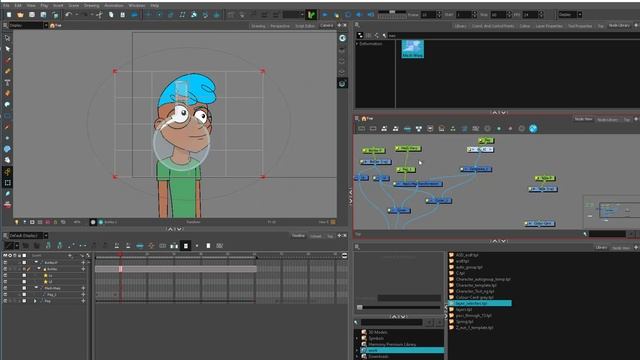
Task: Click the Paste clipboard icon
Action: coord(122,15)
